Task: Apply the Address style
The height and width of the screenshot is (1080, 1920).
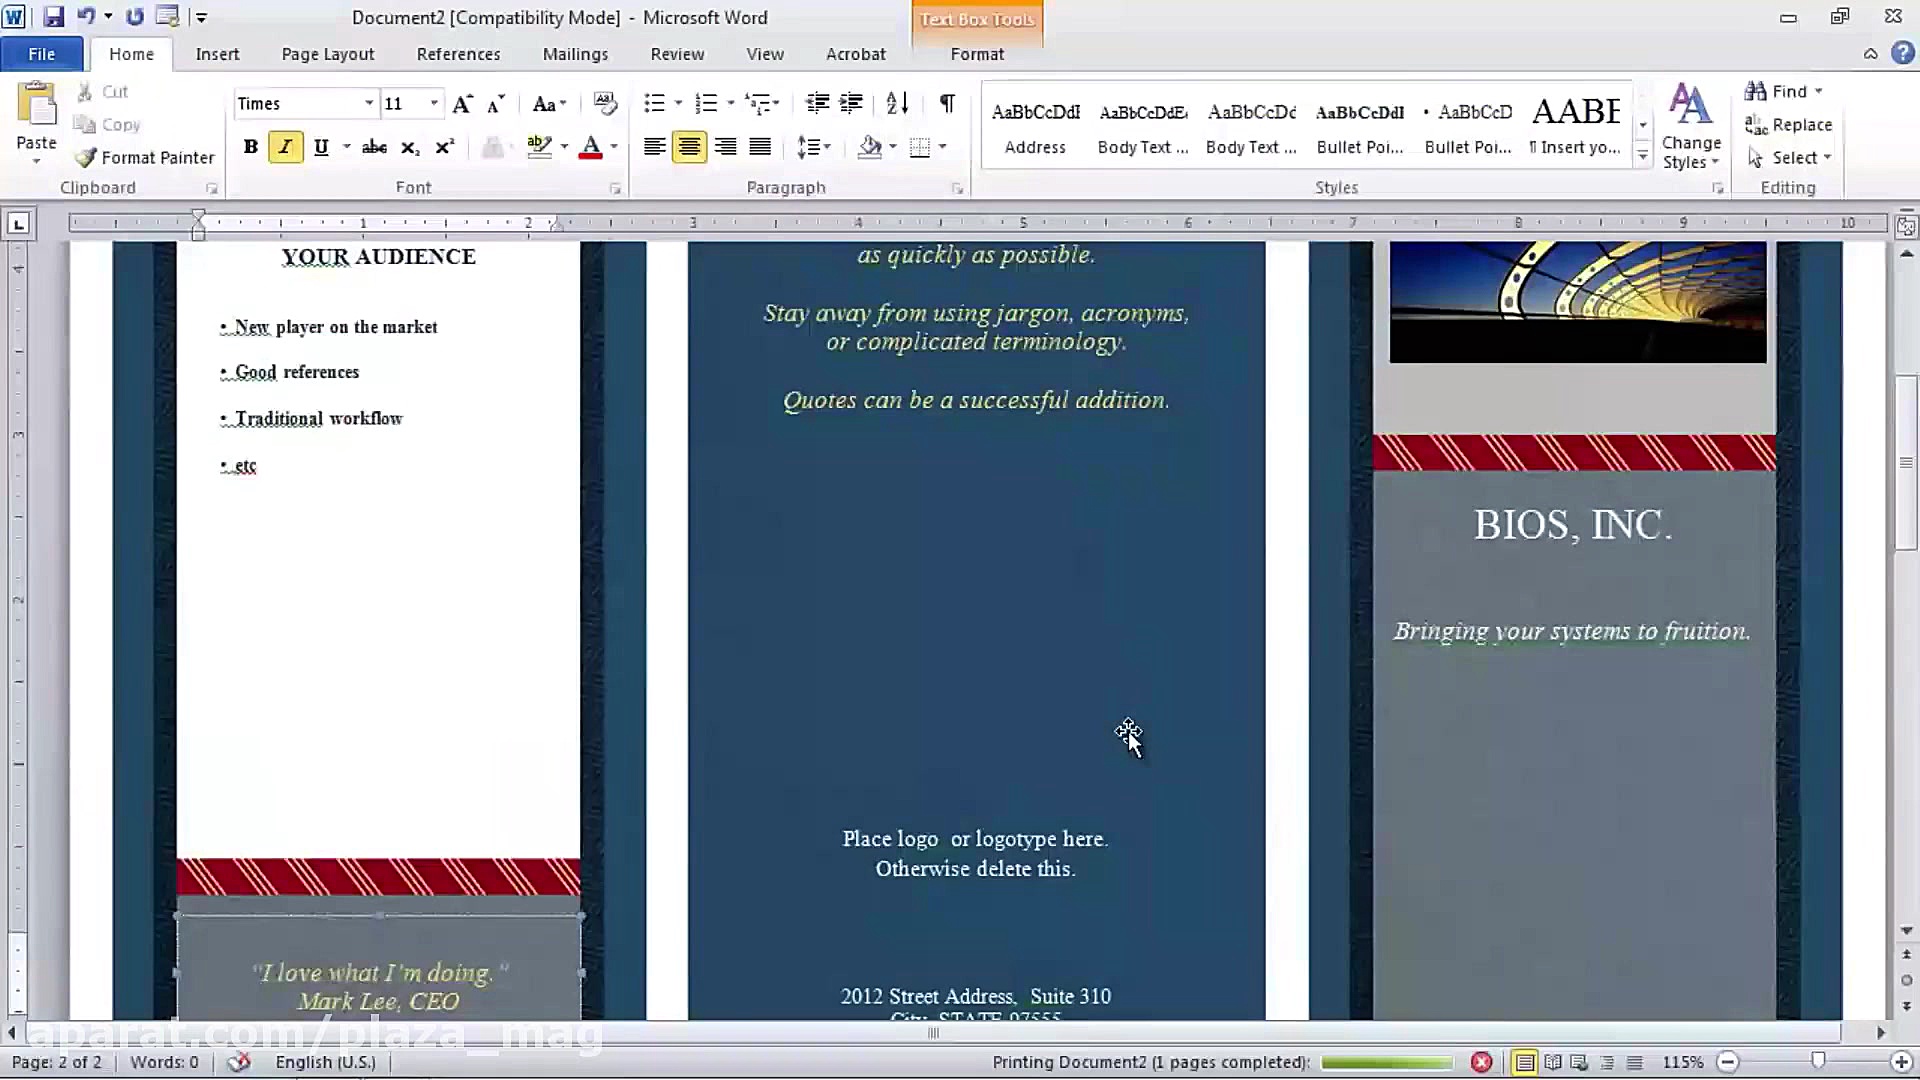Action: click(x=1035, y=128)
